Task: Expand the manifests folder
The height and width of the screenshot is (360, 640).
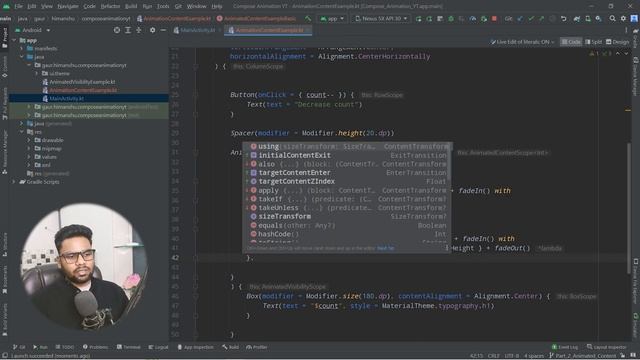Action: click(x=22, y=49)
